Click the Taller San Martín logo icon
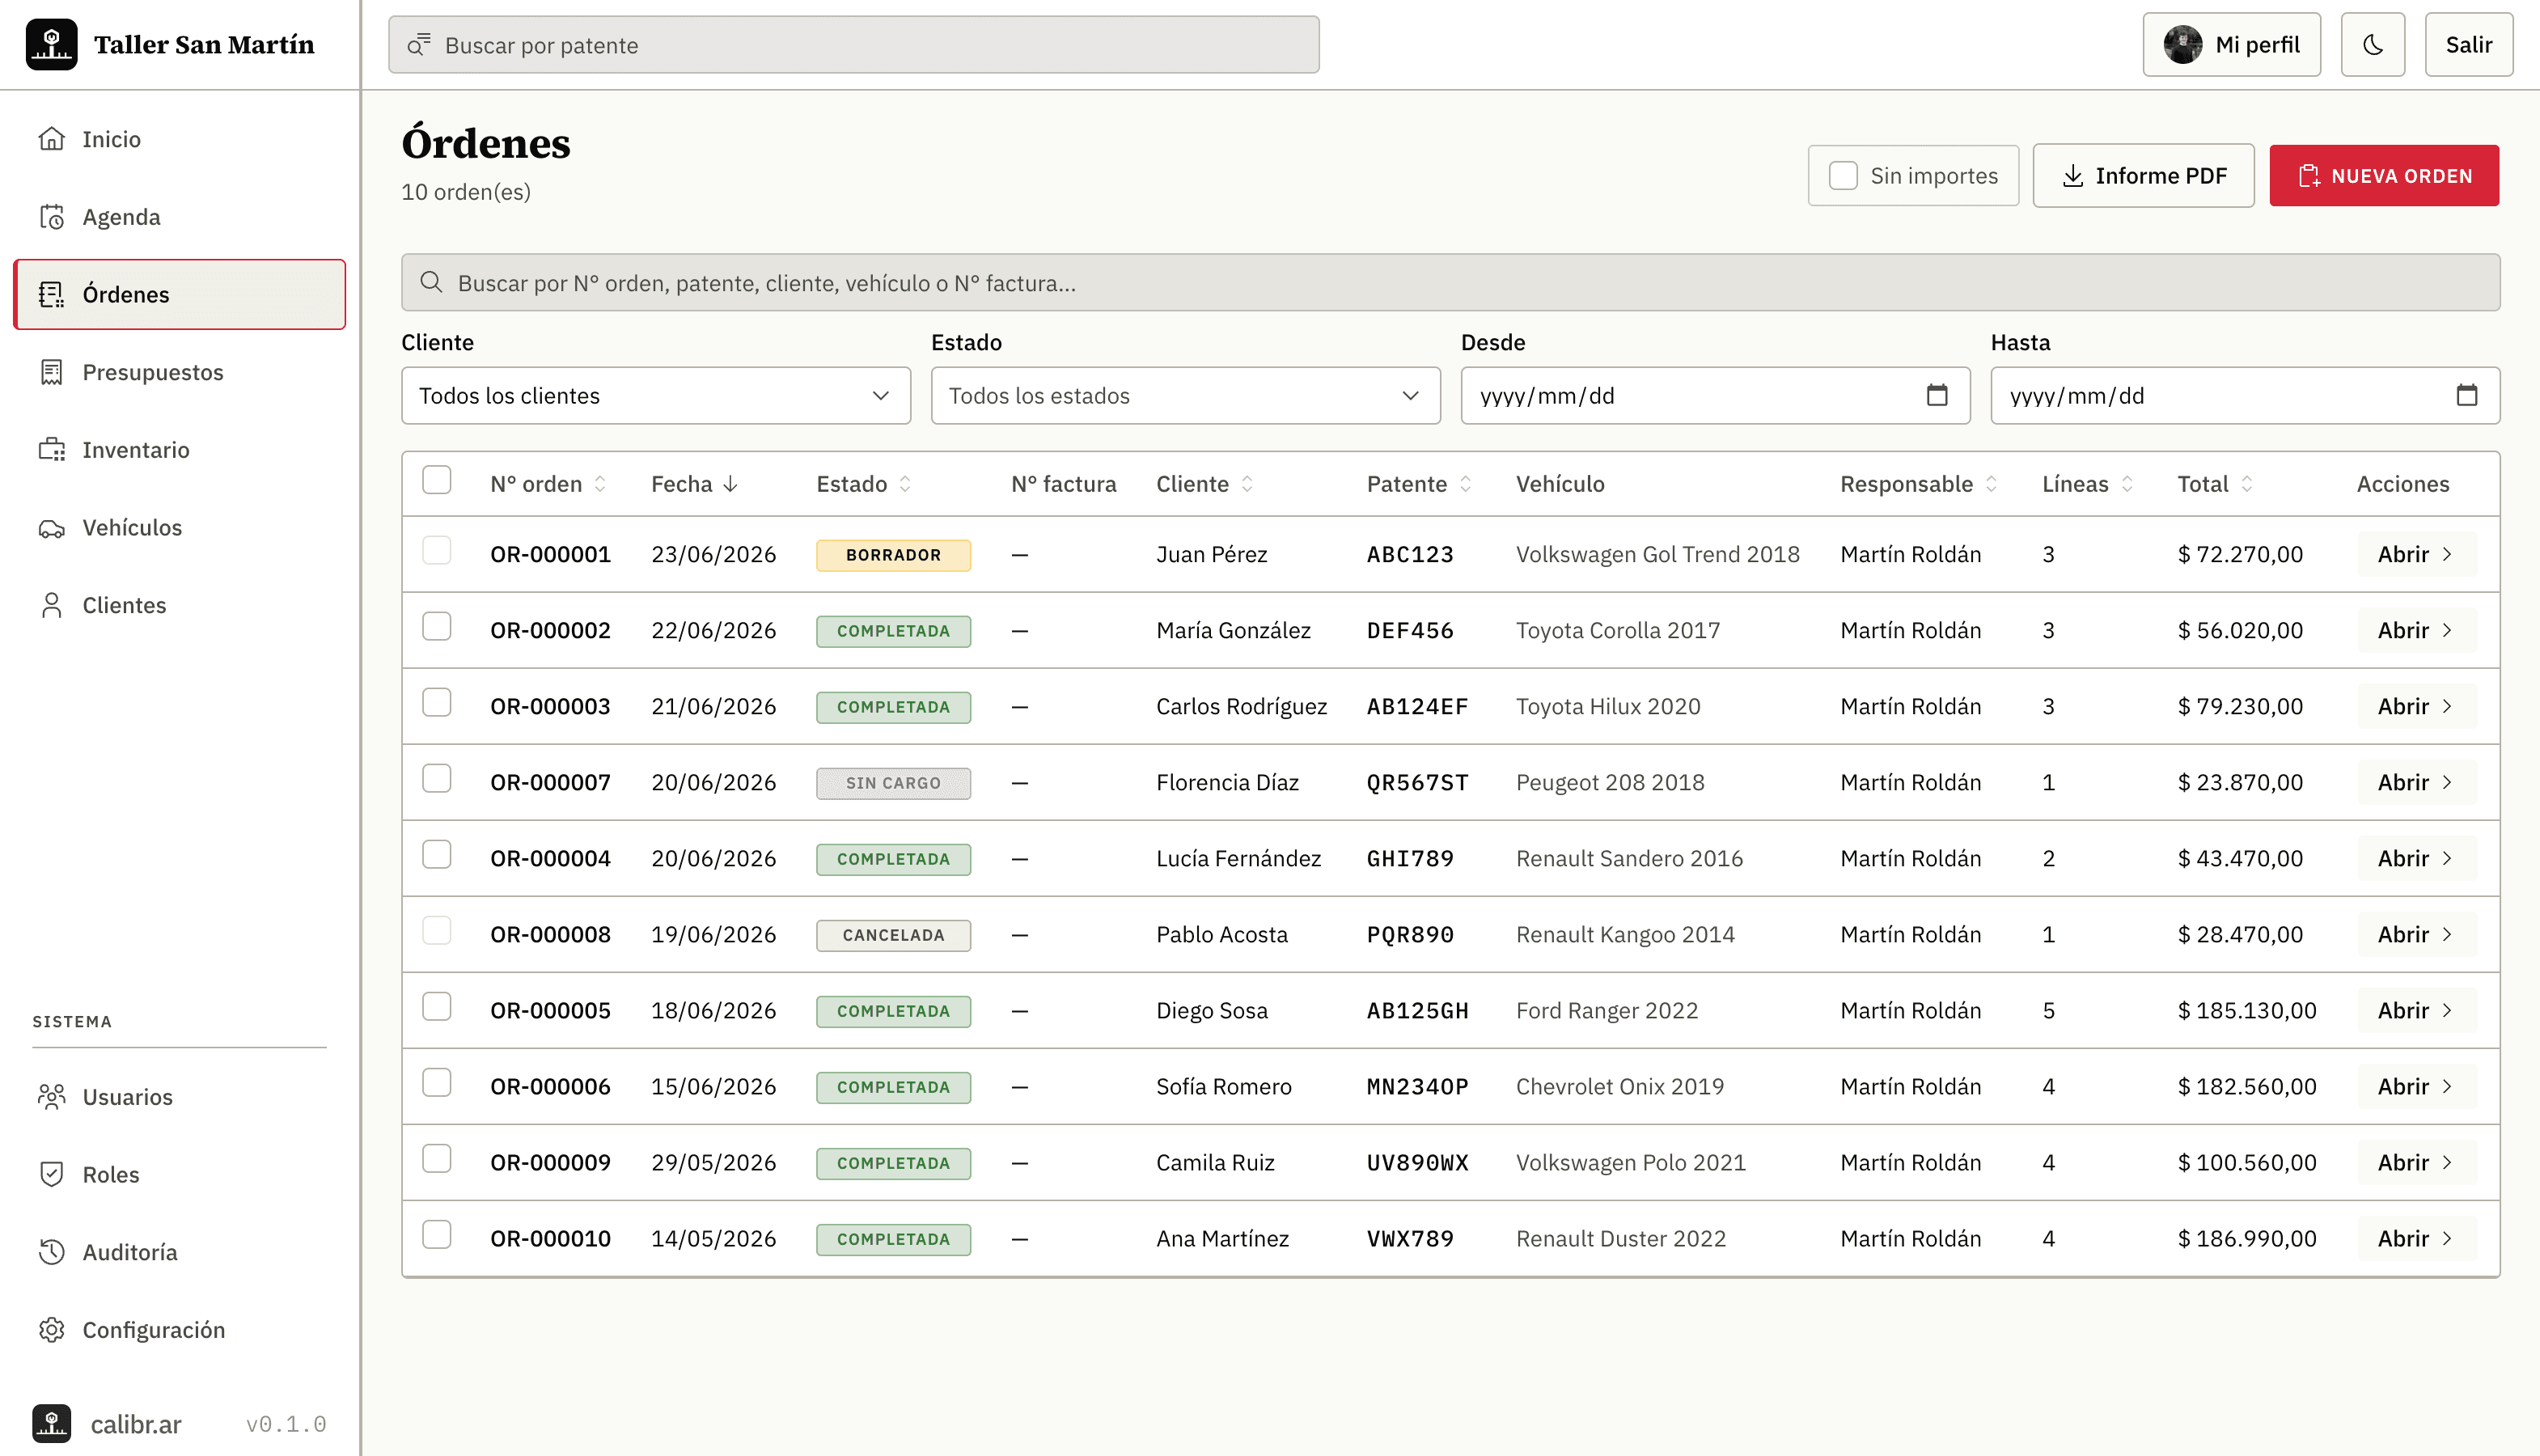Screen dimensions: 2540x1456 51,44
